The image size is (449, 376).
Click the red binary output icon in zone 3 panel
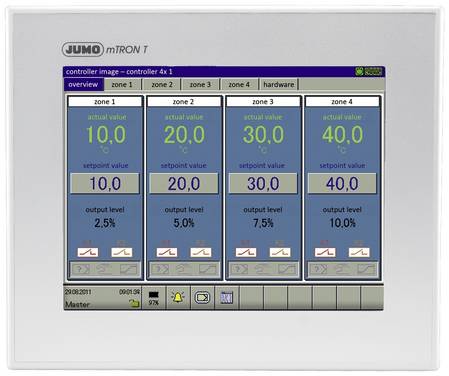pyautogui.click(x=246, y=252)
